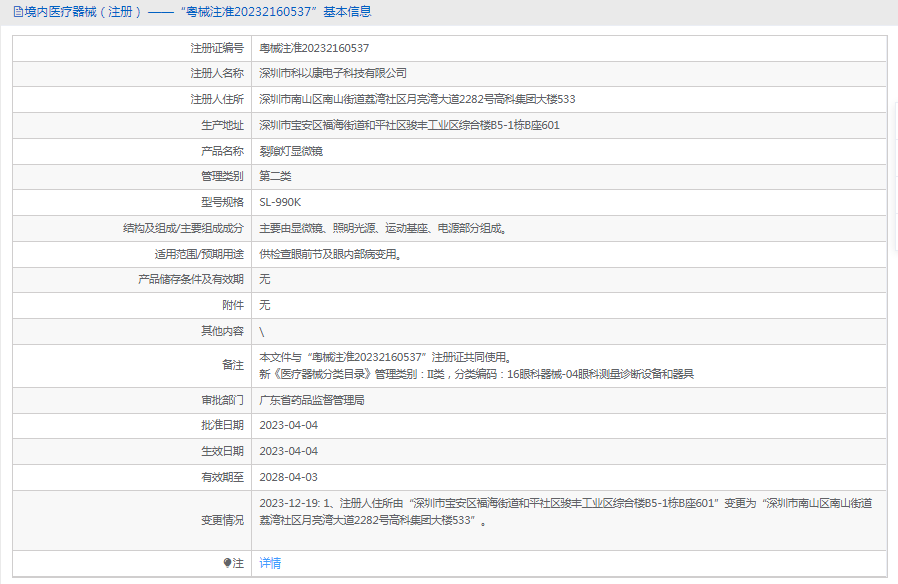Click the 批准日期 label
The width and height of the screenshot is (898, 584).
coord(222,425)
